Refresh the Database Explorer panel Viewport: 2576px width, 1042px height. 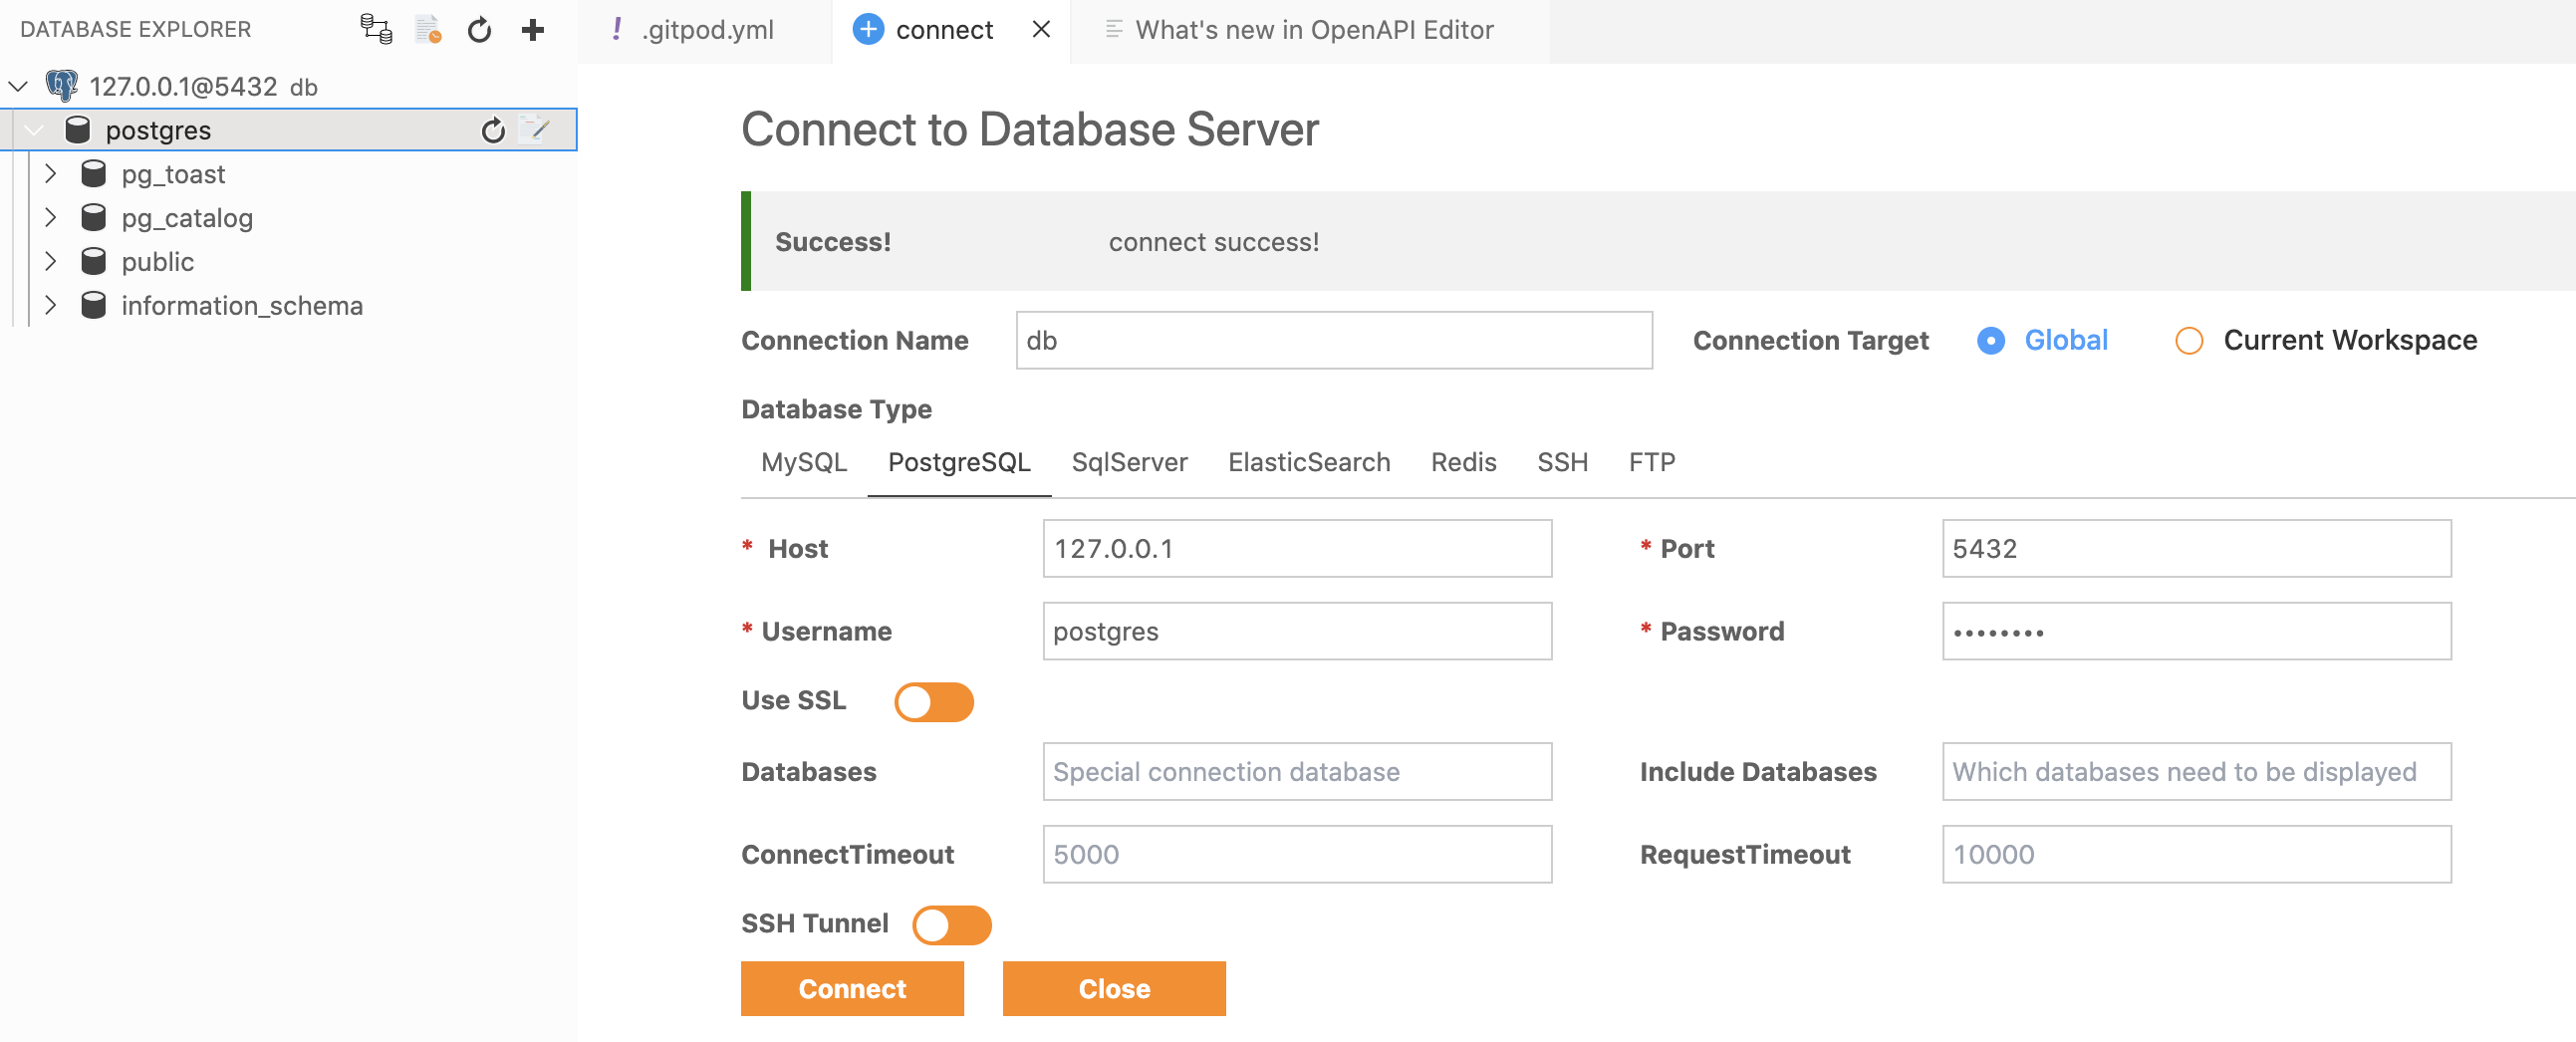coord(480,30)
